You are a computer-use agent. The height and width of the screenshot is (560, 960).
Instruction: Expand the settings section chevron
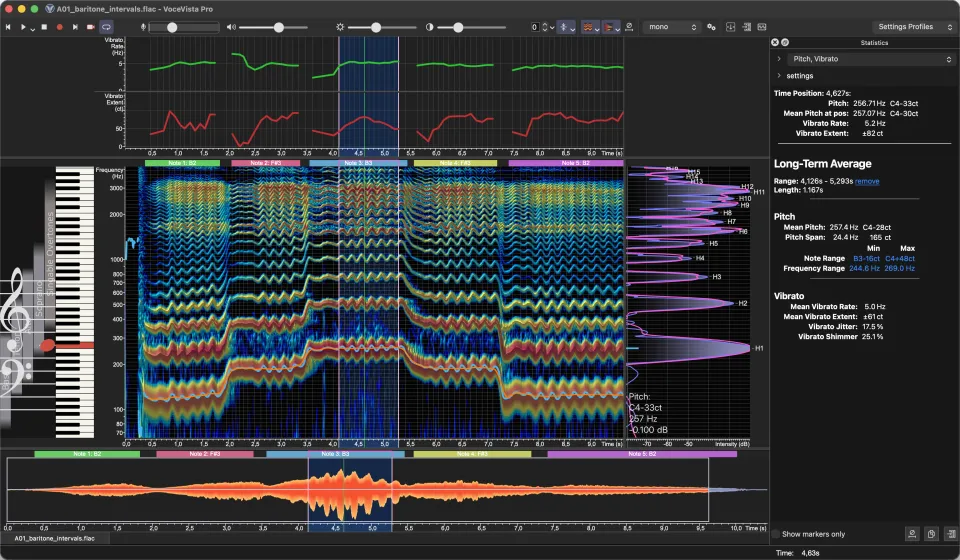click(779, 76)
